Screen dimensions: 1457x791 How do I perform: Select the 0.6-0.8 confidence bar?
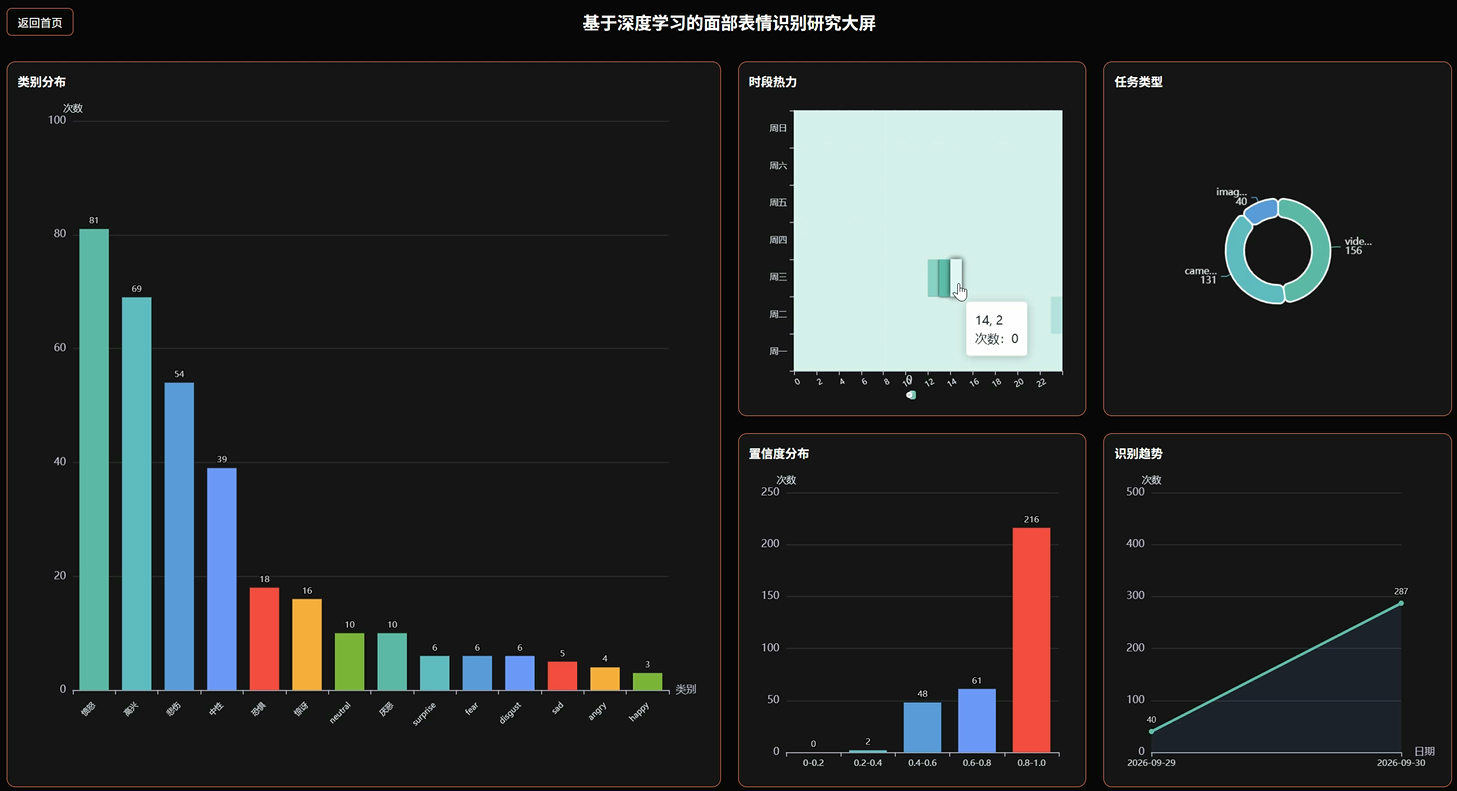click(977, 720)
